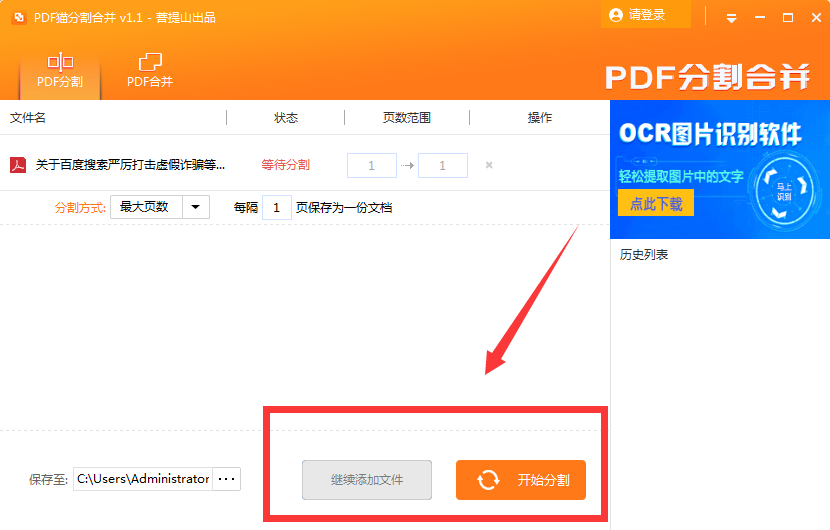Click the 历史列表 heading
Image resolution: width=830 pixels, height=530 pixels.
(x=644, y=255)
